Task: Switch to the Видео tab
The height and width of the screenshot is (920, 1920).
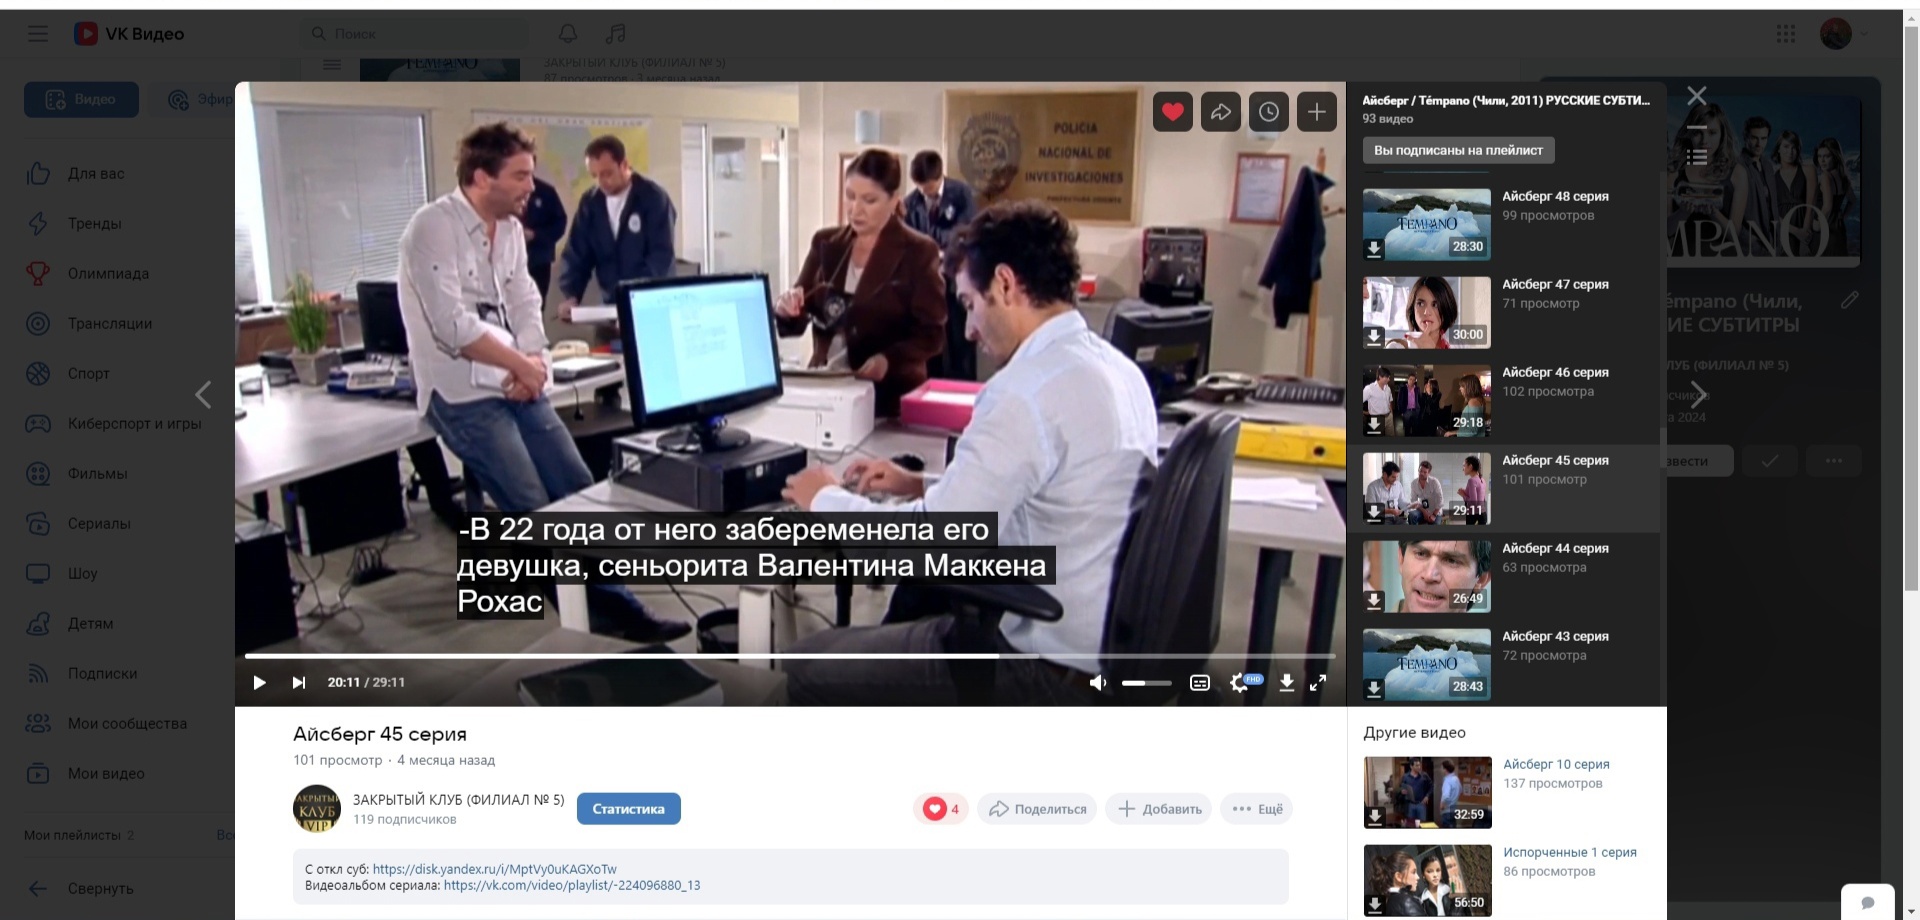Action: (81, 99)
